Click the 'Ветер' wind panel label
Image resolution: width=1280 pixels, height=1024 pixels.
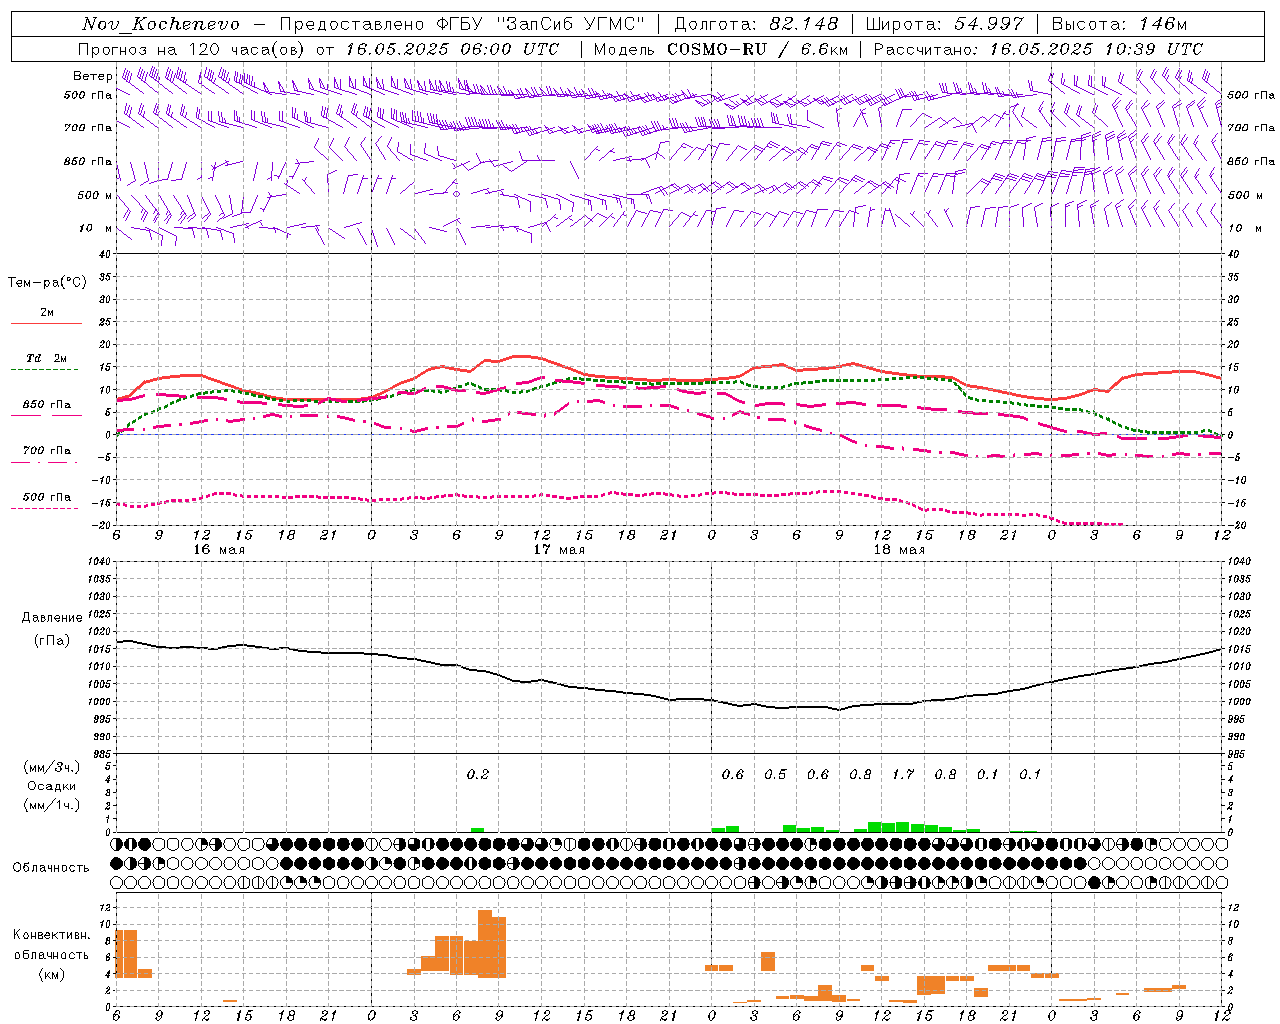(x=92, y=76)
